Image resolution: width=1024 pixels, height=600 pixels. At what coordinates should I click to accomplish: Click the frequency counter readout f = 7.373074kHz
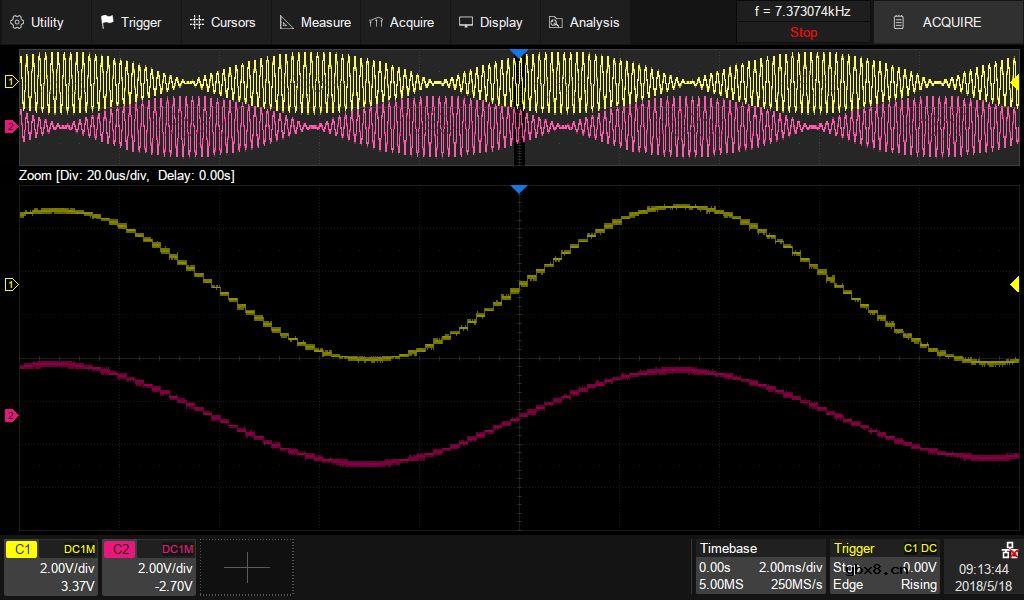click(803, 12)
